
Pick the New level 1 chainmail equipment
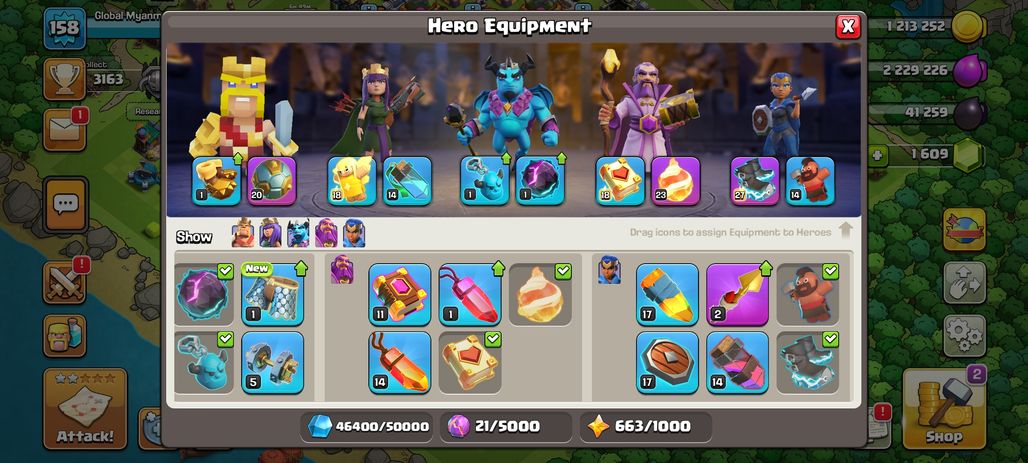pos(273,294)
